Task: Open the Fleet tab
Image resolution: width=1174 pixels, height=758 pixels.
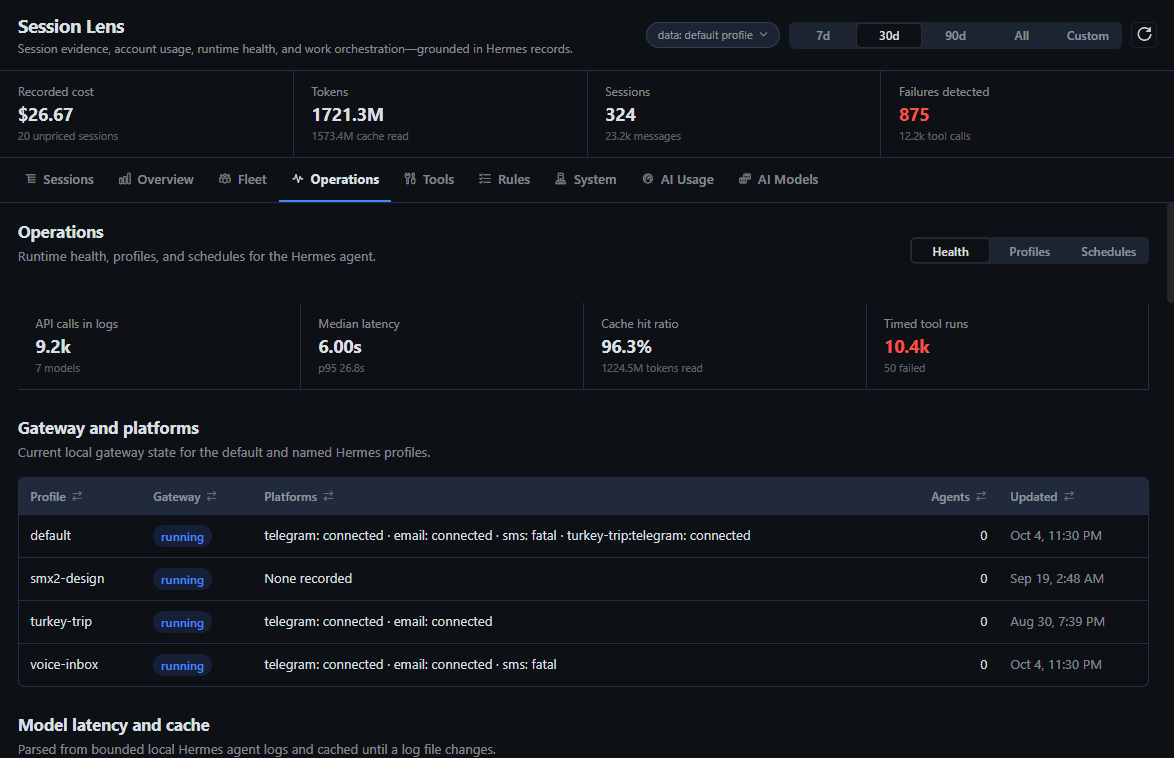Action: click(x=243, y=179)
